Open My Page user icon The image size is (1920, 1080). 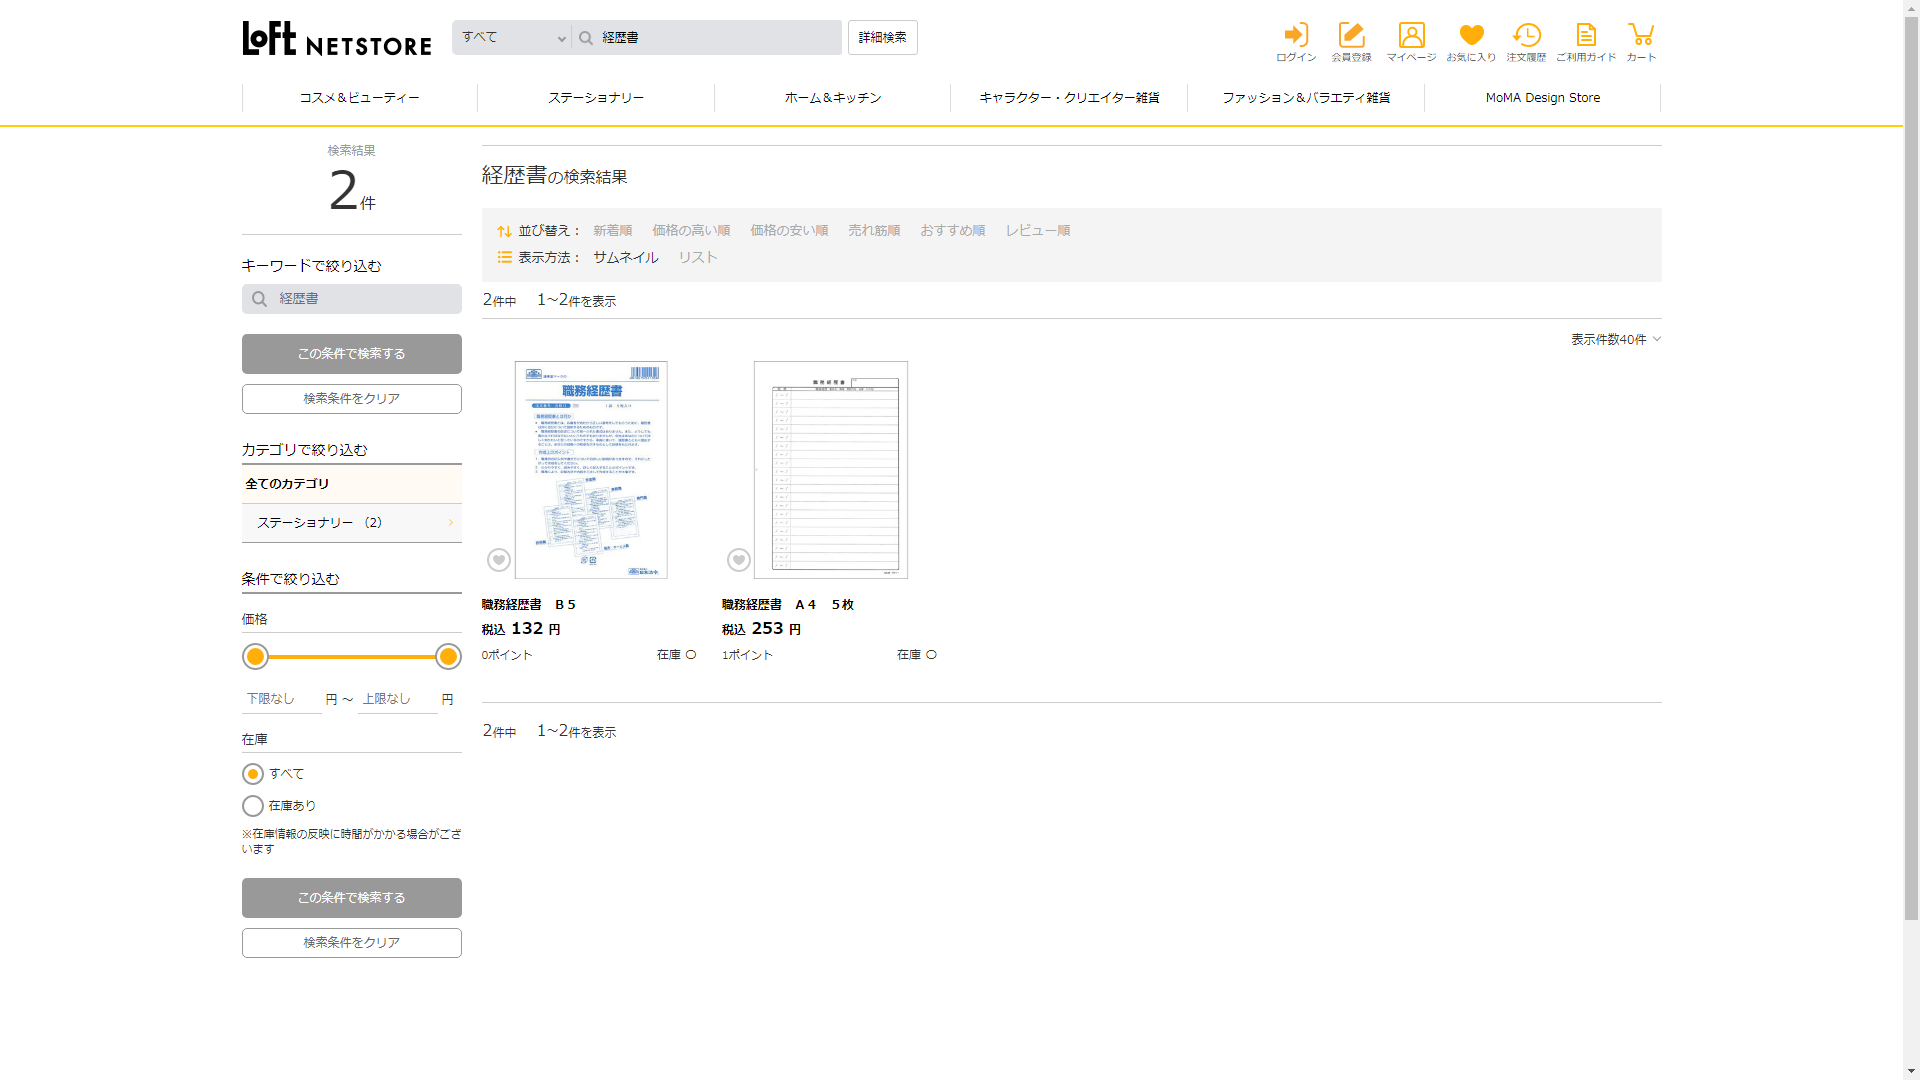1411,36
